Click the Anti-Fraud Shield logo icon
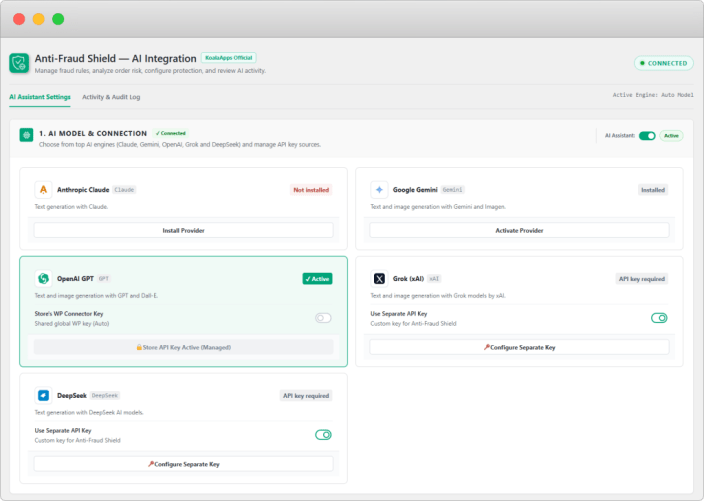The height and width of the screenshot is (501, 704). [x=19, y=63]
